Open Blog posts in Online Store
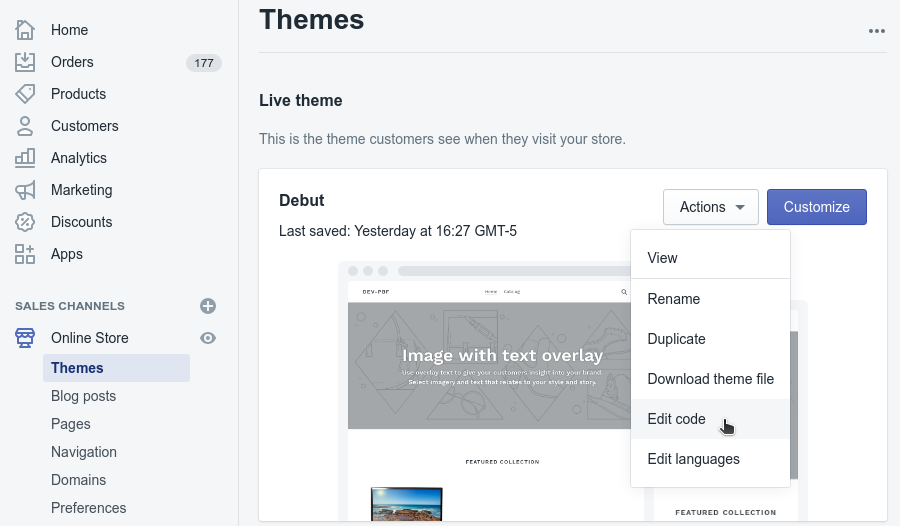This screenshot has height=526, width=900. coord(84,396)
